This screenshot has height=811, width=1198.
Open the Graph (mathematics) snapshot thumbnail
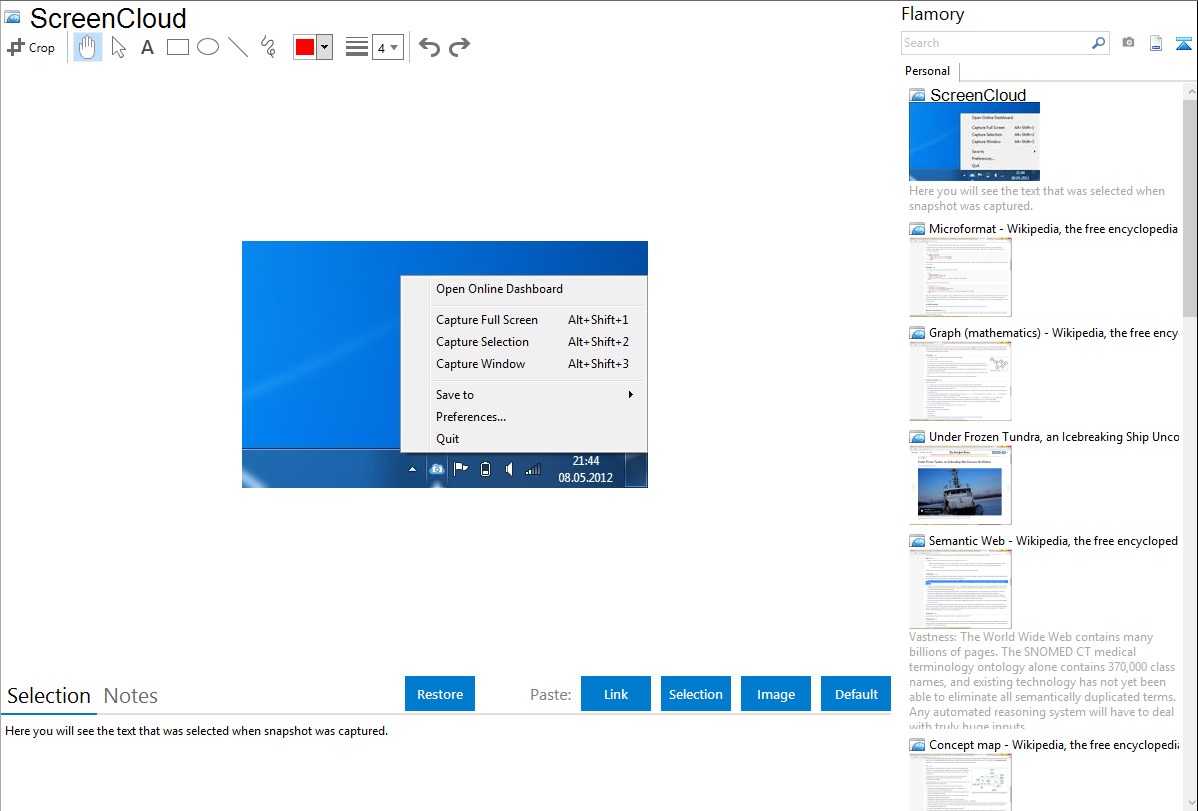(960, 381)
